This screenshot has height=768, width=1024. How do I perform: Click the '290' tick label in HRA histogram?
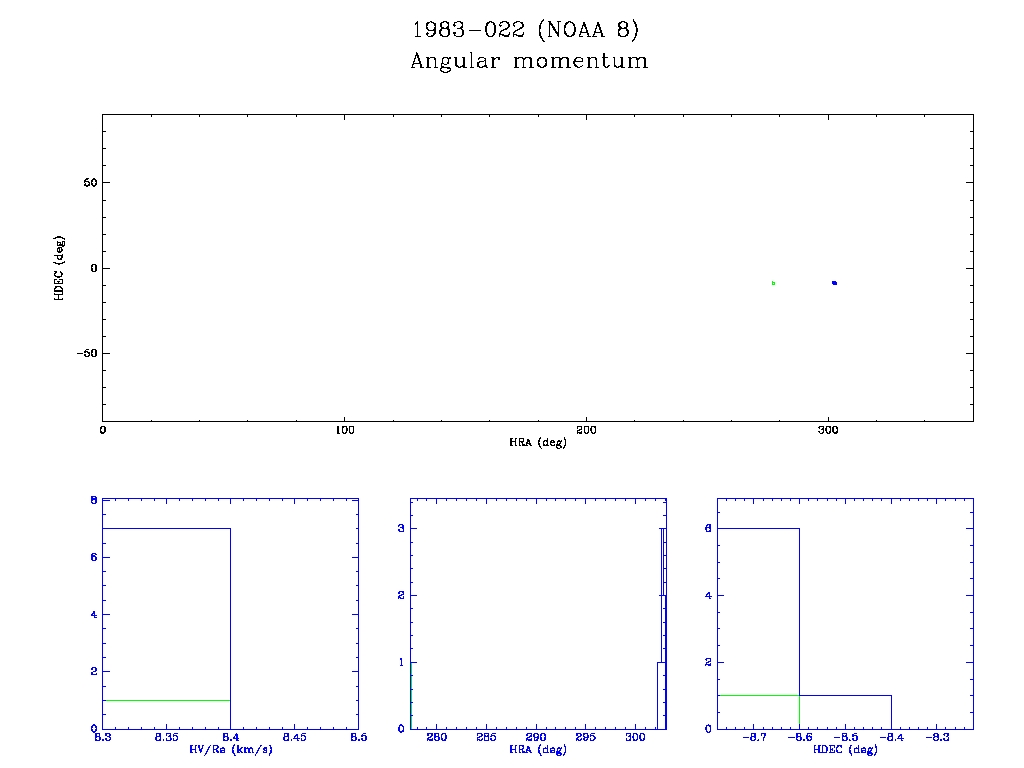point(536,737)
